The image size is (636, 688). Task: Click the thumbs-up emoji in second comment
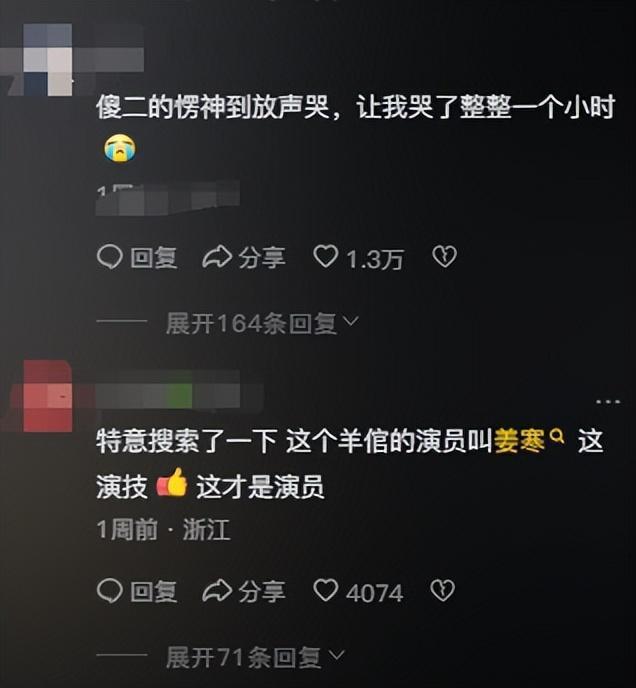click(x=172, y=482)
